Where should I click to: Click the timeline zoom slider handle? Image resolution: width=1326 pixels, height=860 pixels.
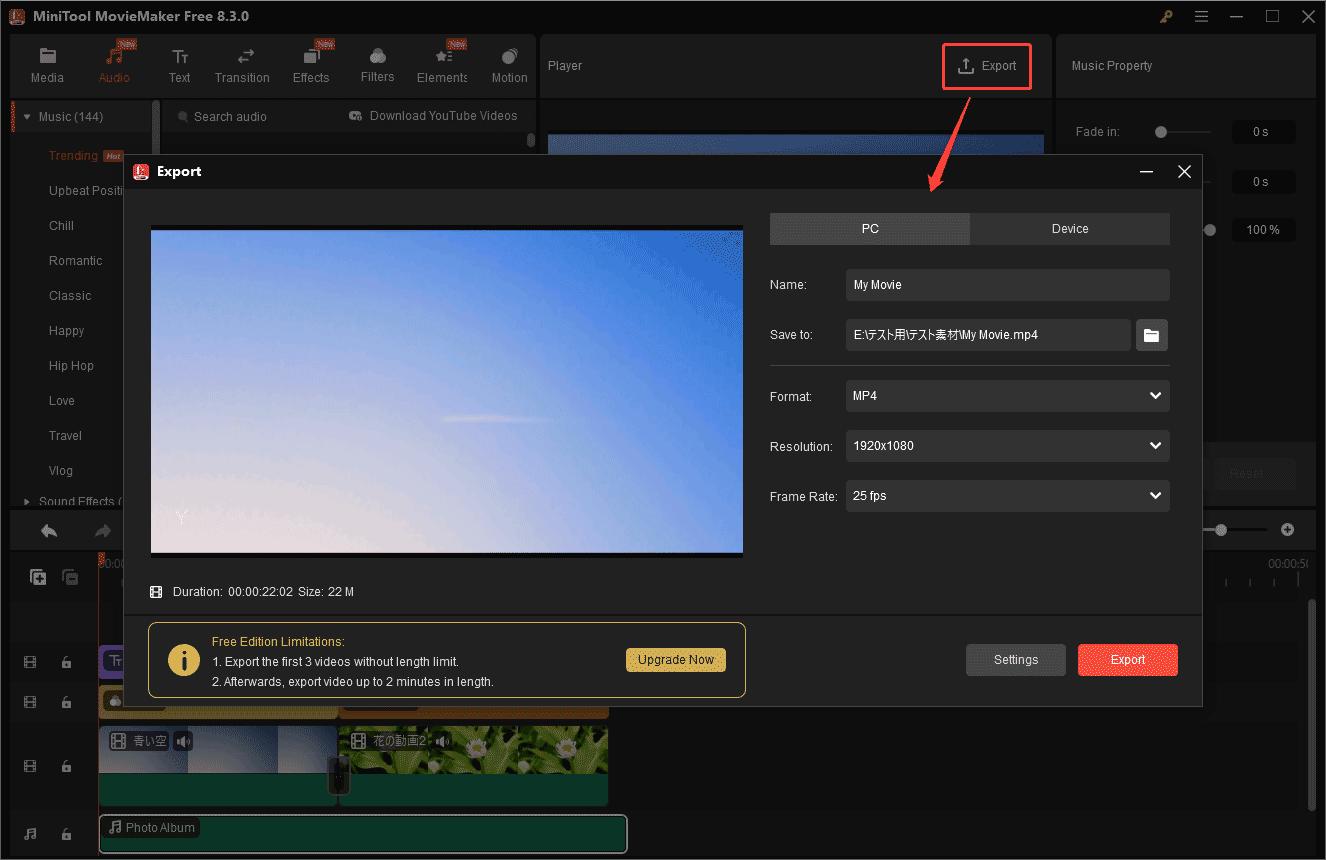point(1221,530)
